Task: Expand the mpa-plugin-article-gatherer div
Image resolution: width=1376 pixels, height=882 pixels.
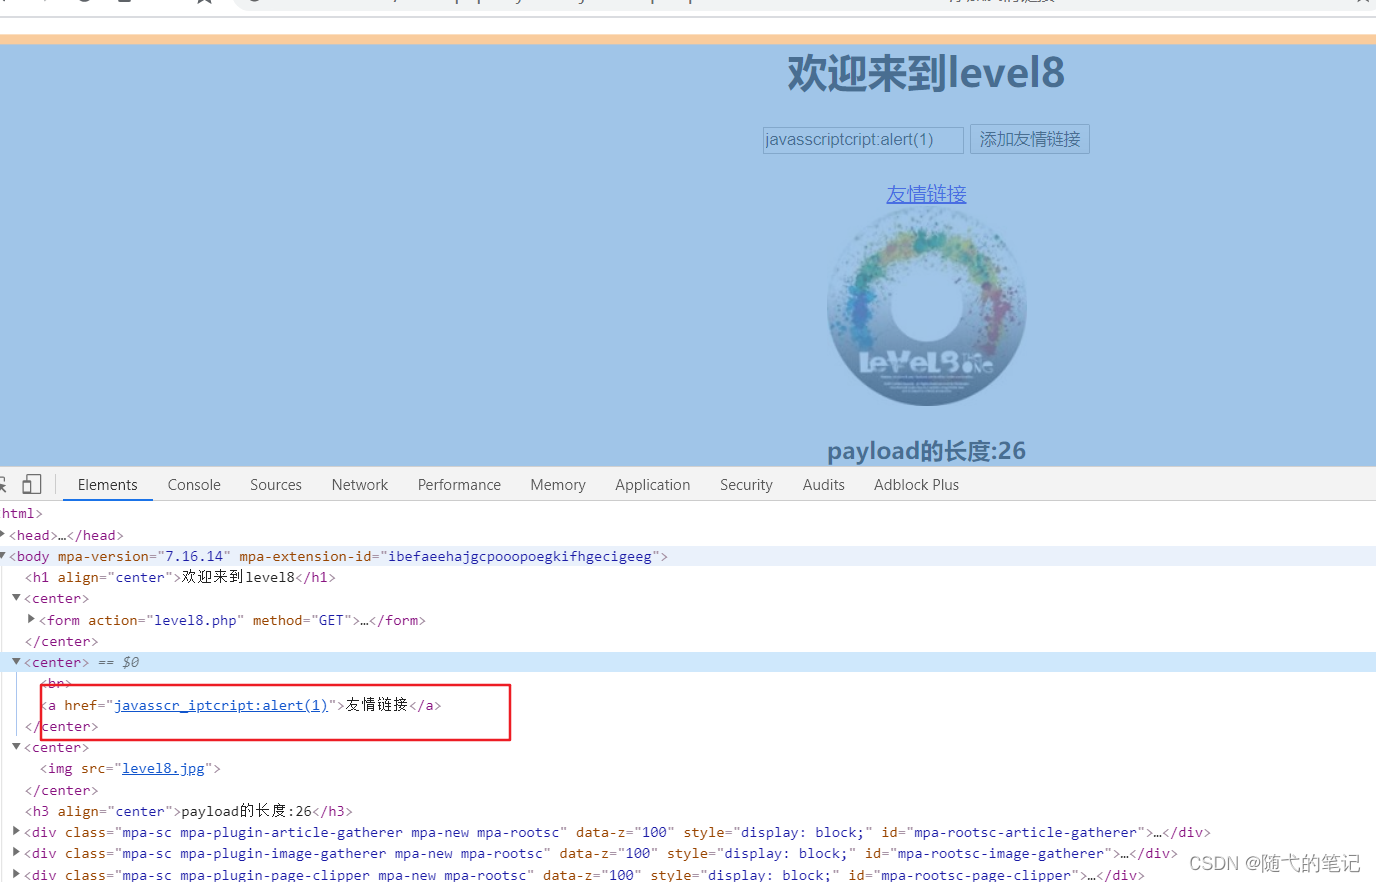Action: point(16,831)
